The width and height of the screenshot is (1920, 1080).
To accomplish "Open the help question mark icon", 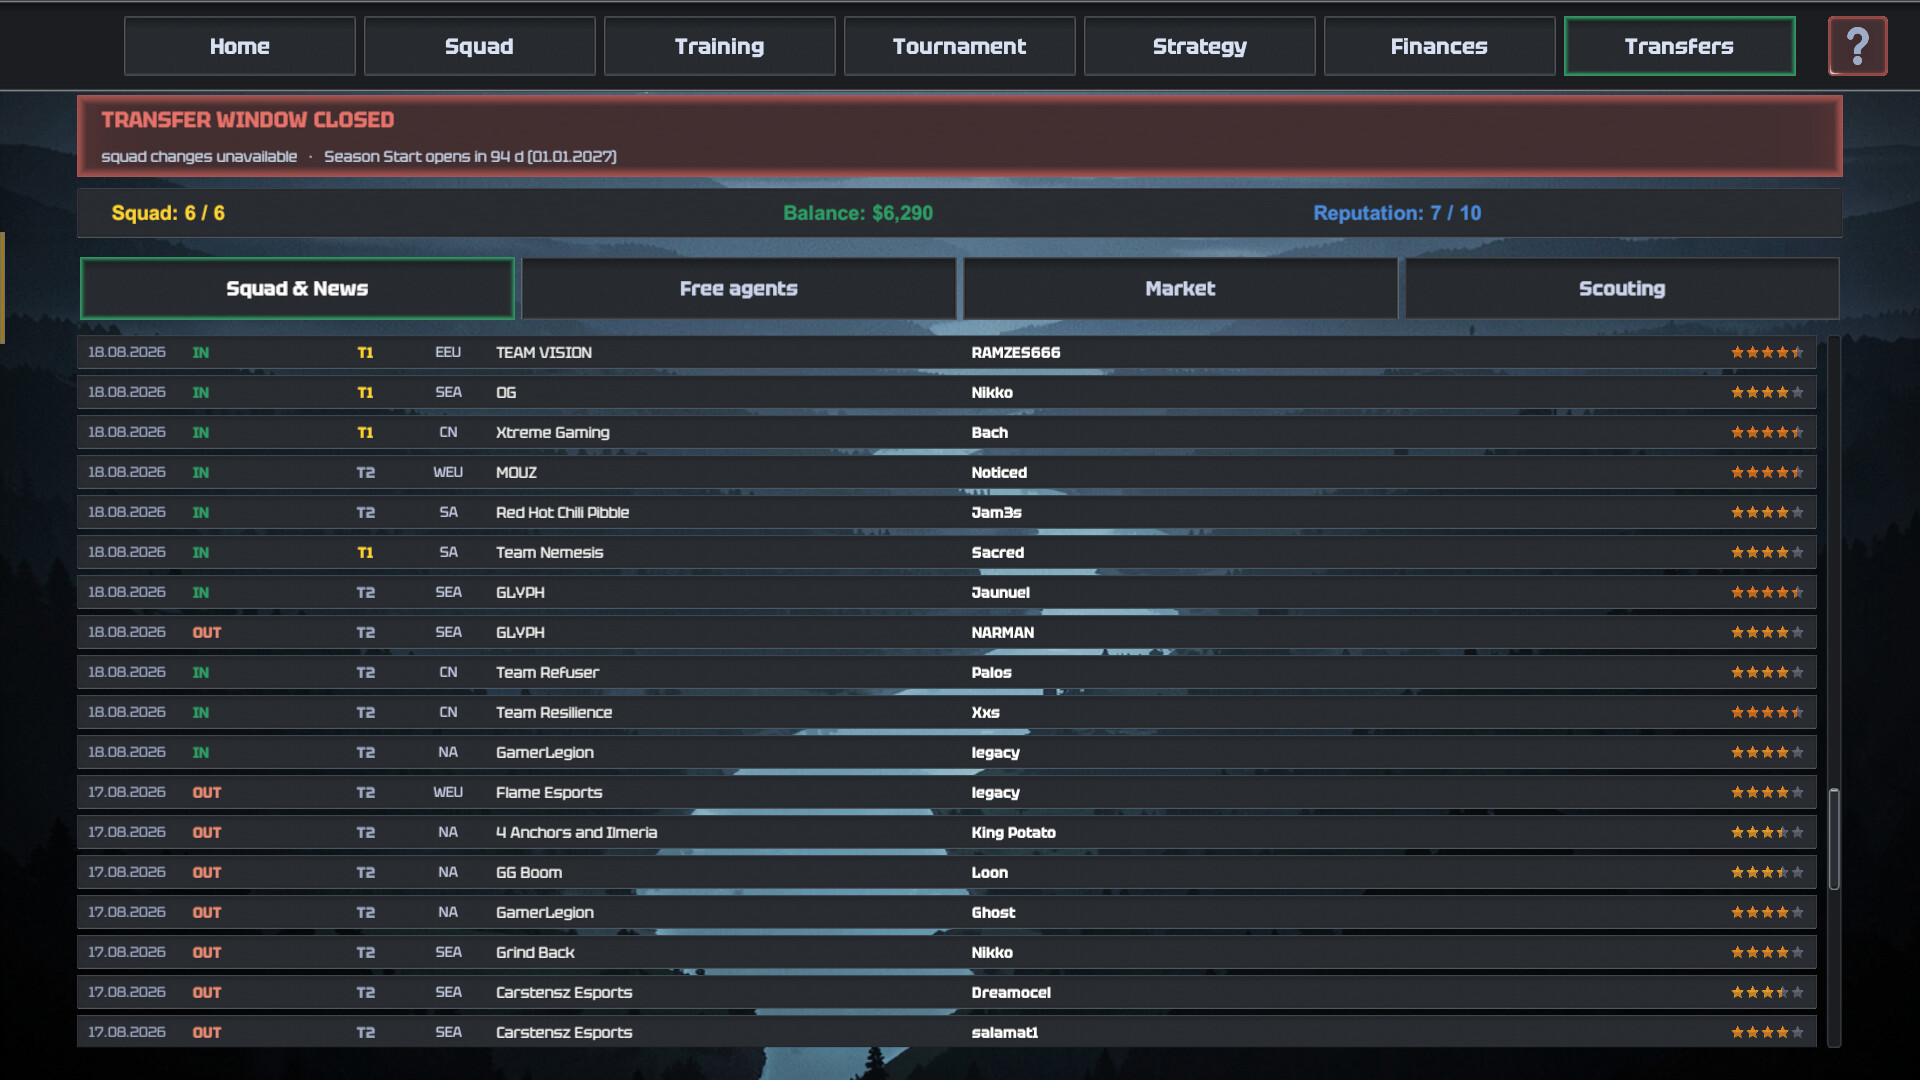I will tap(1857, 46).
